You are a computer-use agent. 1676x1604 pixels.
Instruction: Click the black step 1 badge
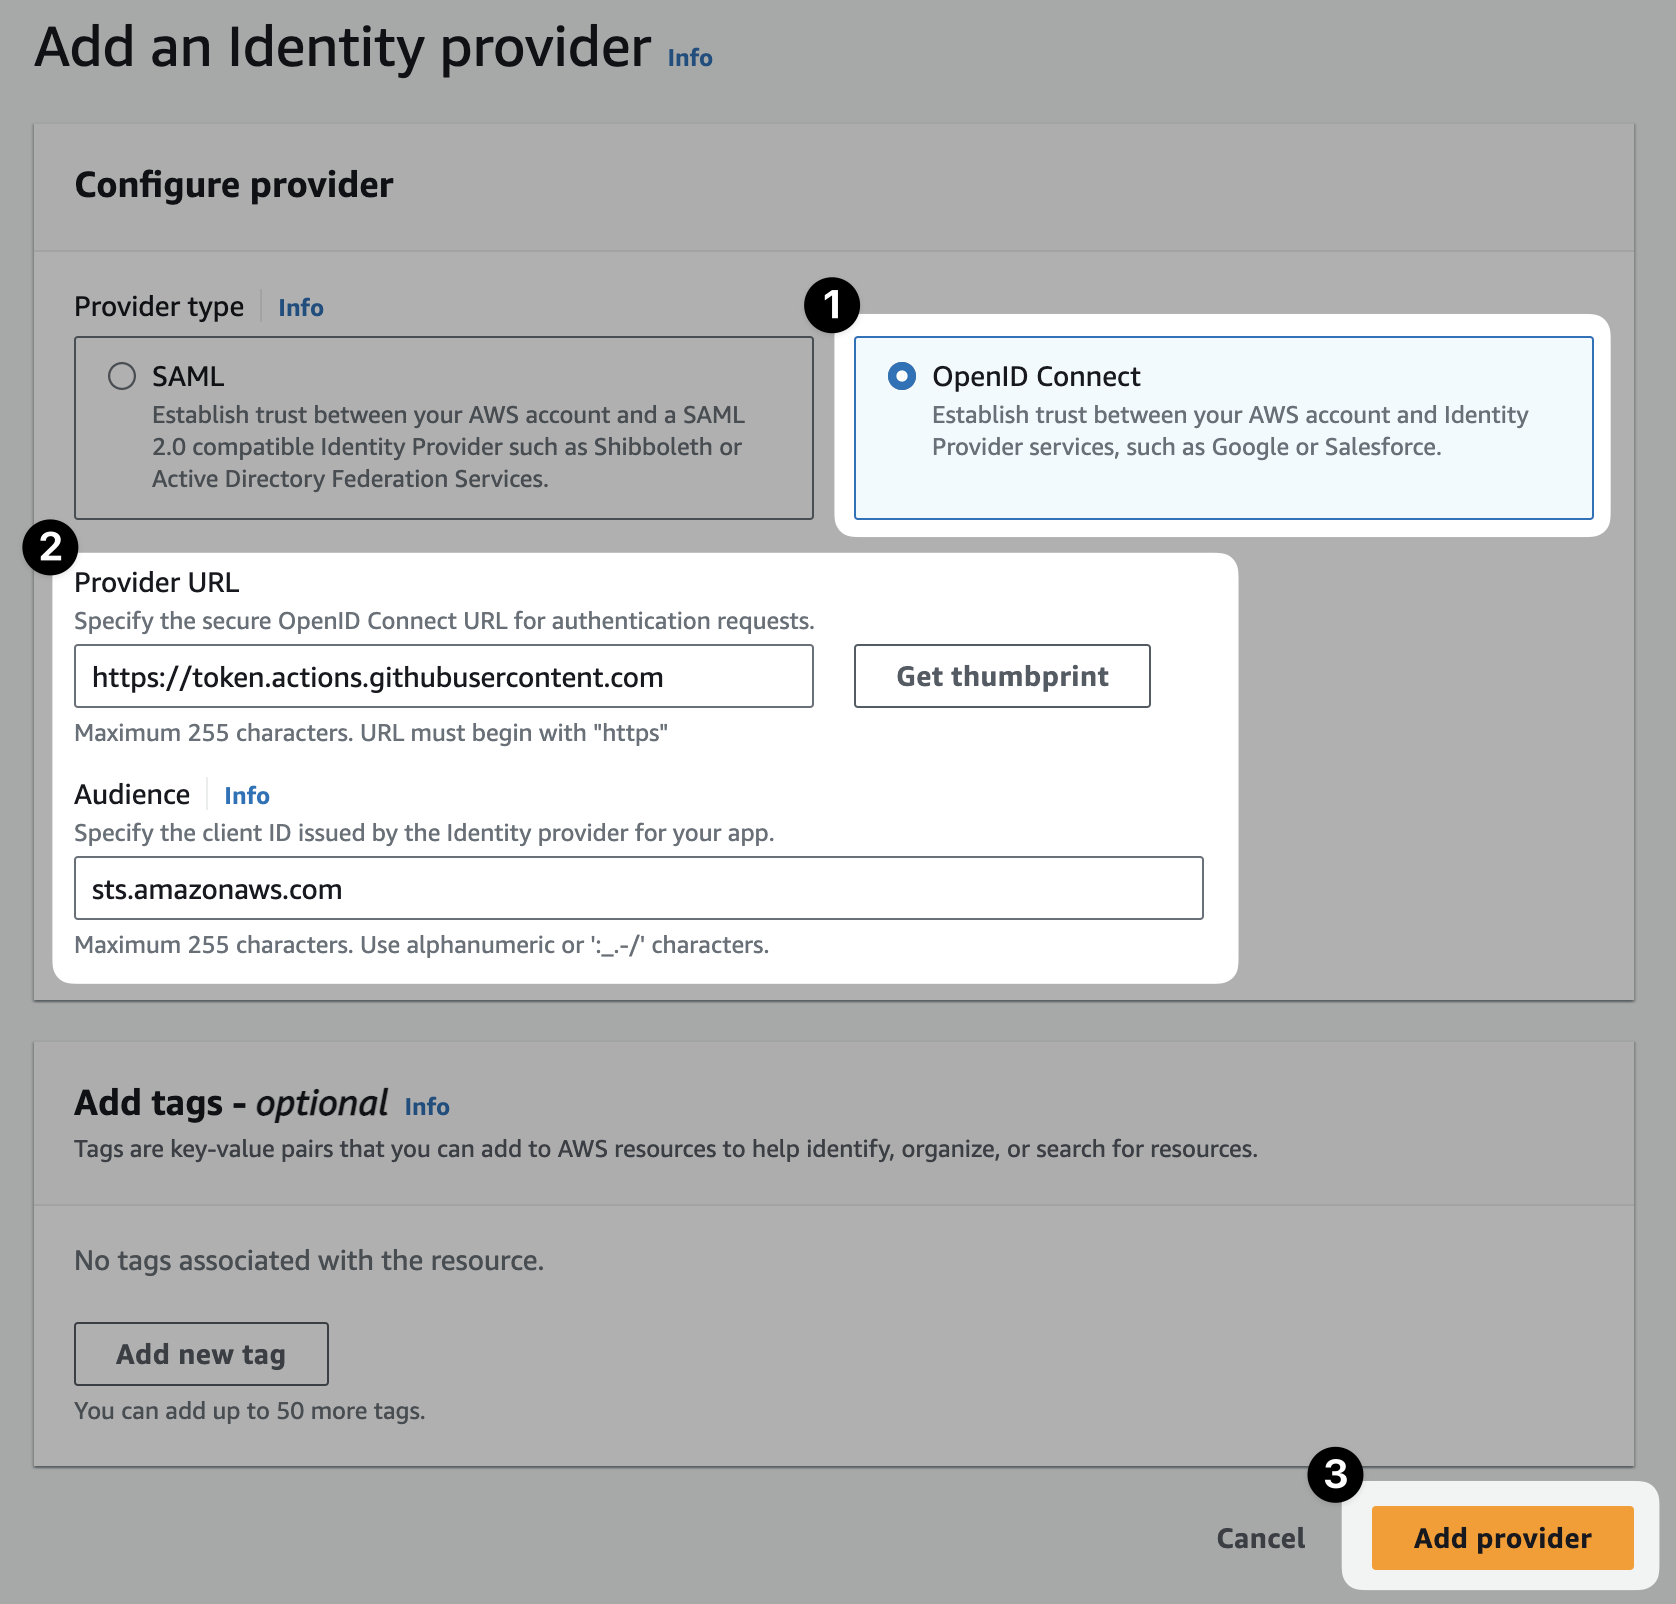pos(832,305)
